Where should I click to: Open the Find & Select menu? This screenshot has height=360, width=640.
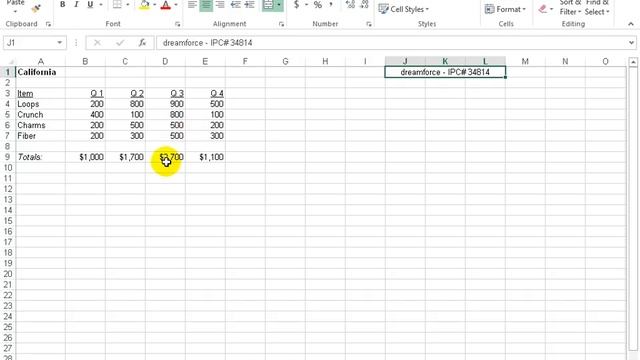click(x=597, y=7)
